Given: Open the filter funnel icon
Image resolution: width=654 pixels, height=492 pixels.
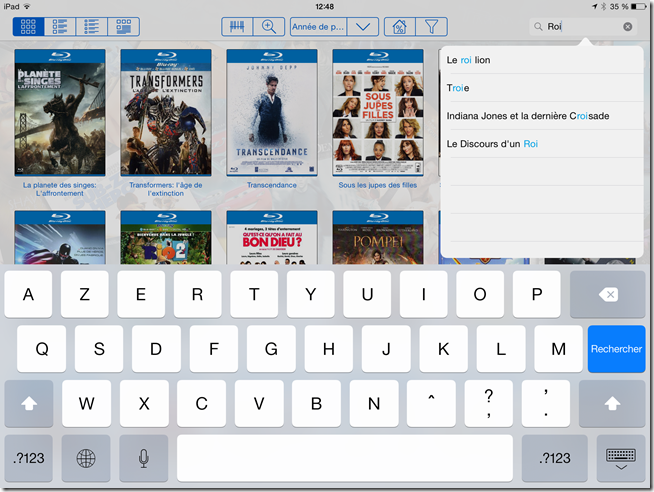Looking at the screenshot, I should [431, 27].
